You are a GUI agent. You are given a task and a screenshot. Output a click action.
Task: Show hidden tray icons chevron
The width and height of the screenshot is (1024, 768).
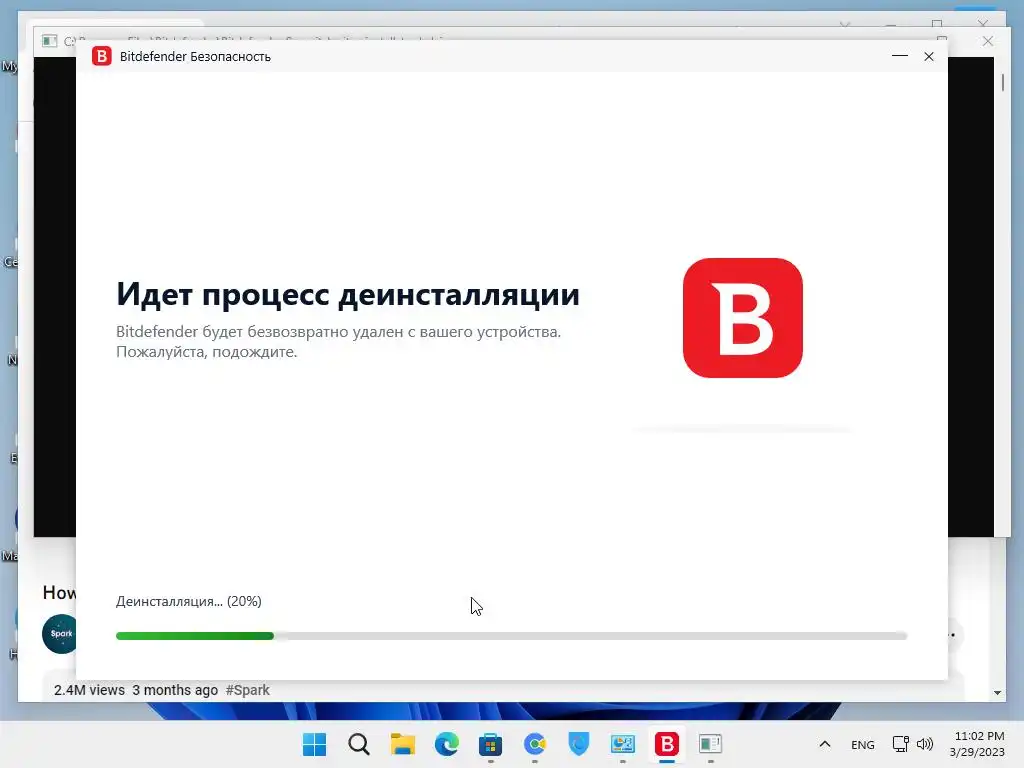(x=825, y=744)
